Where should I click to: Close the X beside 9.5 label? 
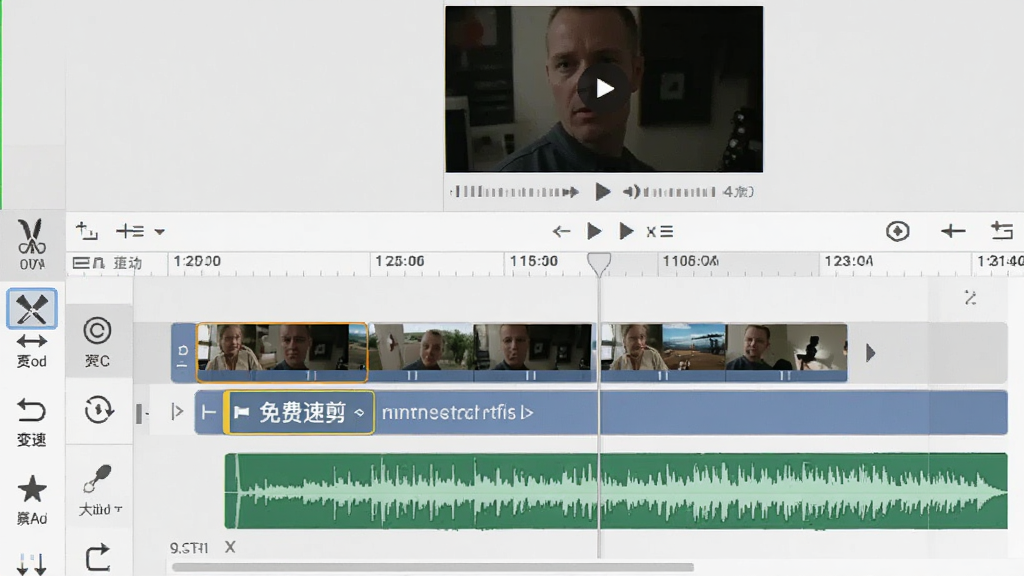coord(230,547)
